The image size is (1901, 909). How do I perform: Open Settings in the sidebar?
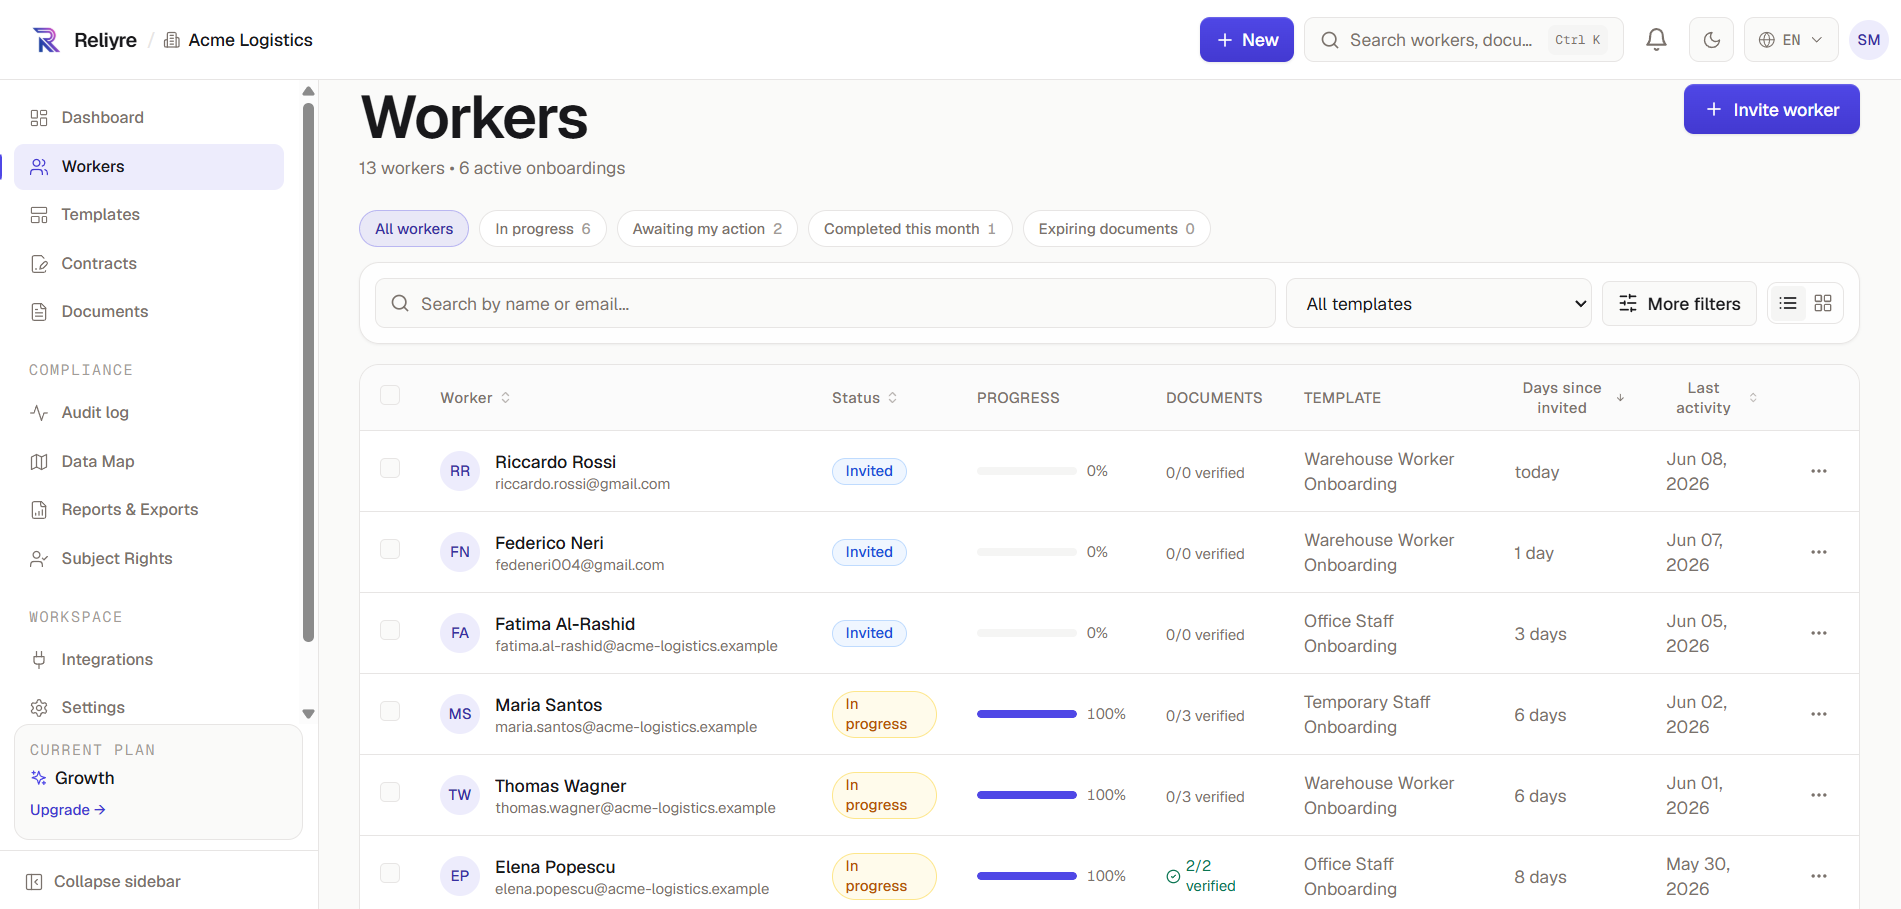pos(149,708)
